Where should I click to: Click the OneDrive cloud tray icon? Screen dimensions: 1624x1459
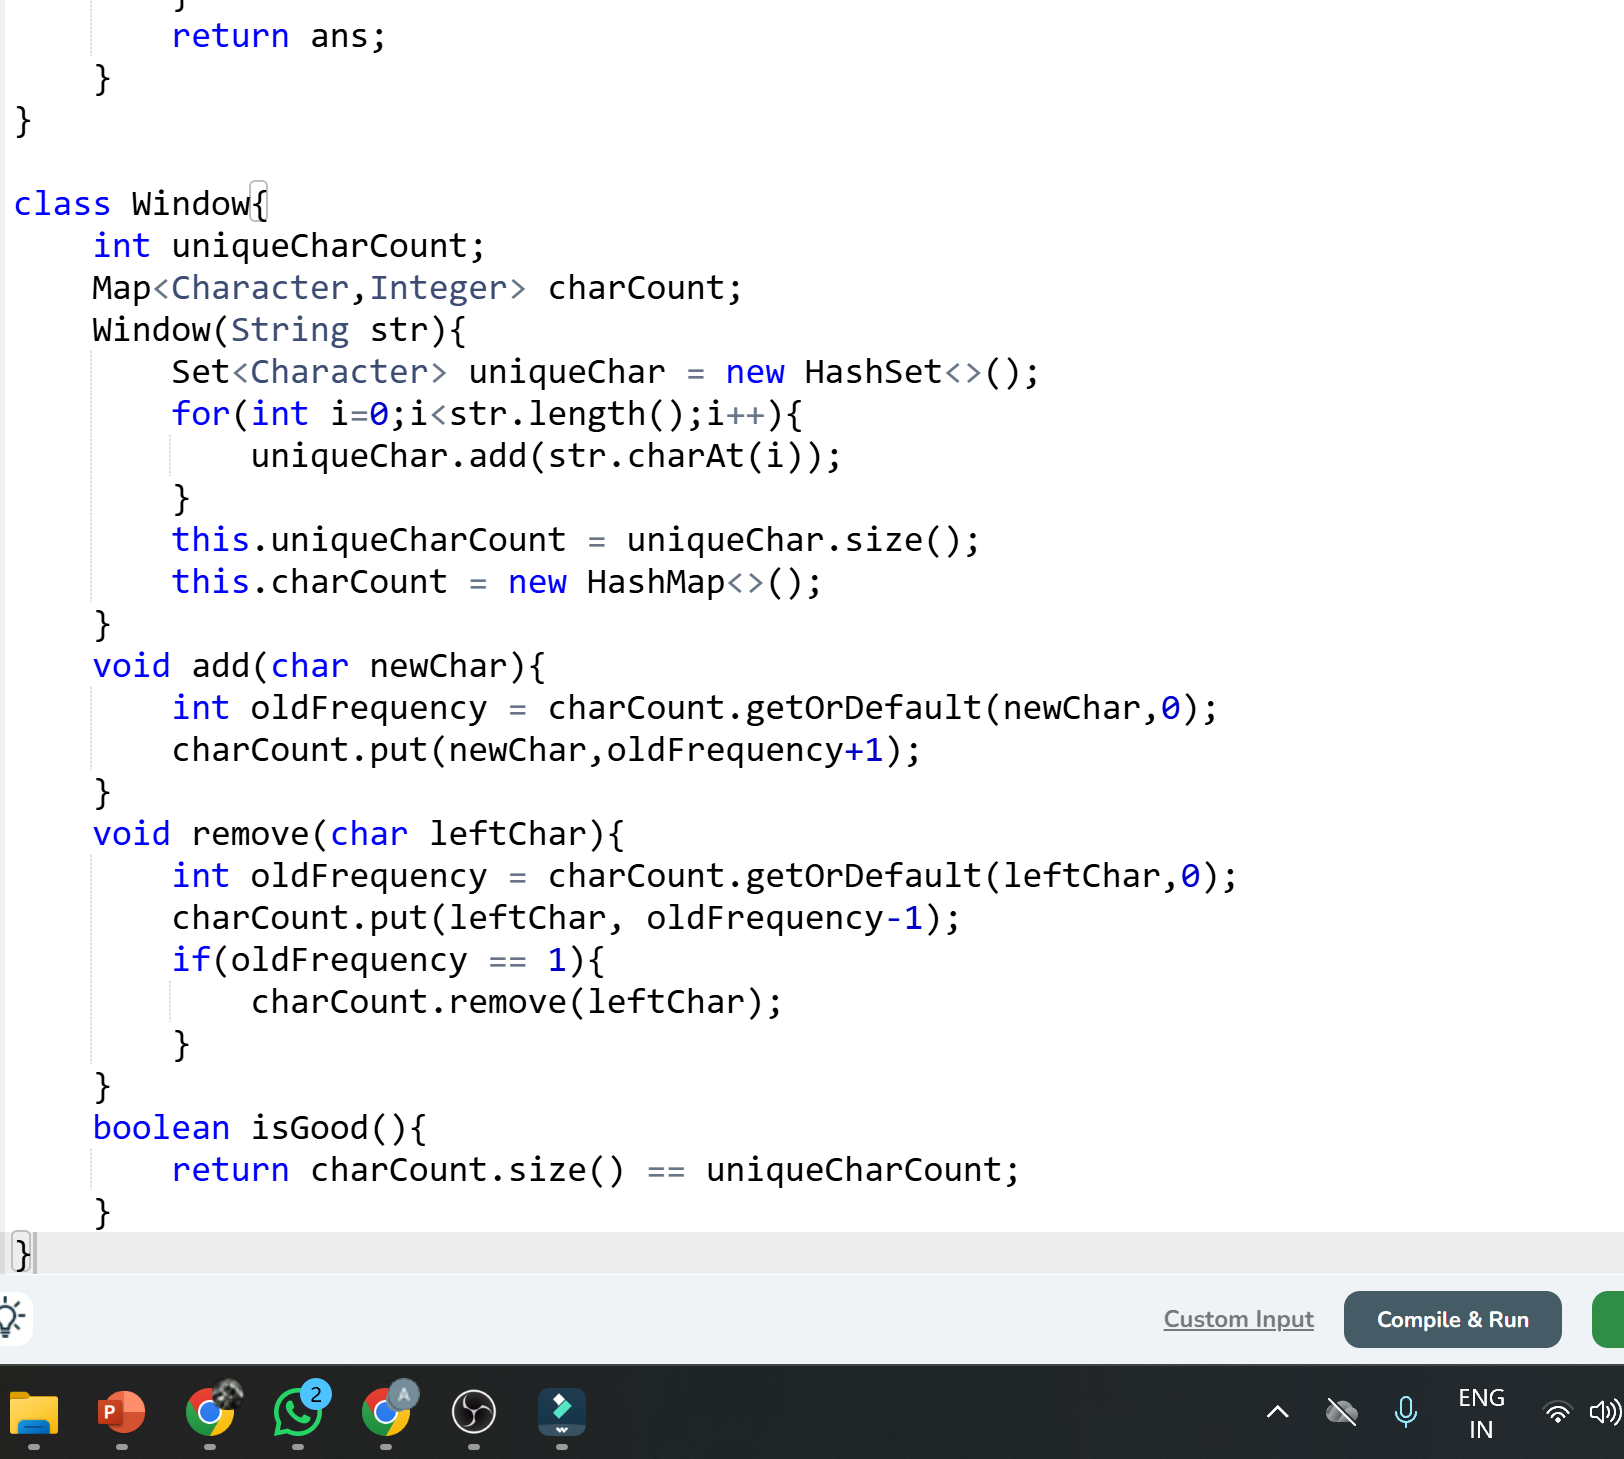click(x=1341, y=1412)
